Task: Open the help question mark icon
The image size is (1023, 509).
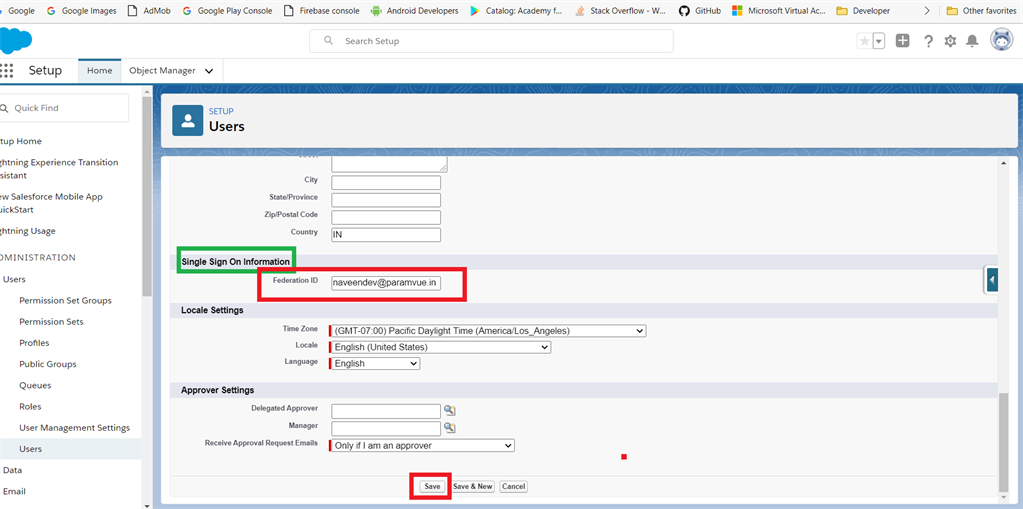Action: pyautogui.click(x=928, y=41)
